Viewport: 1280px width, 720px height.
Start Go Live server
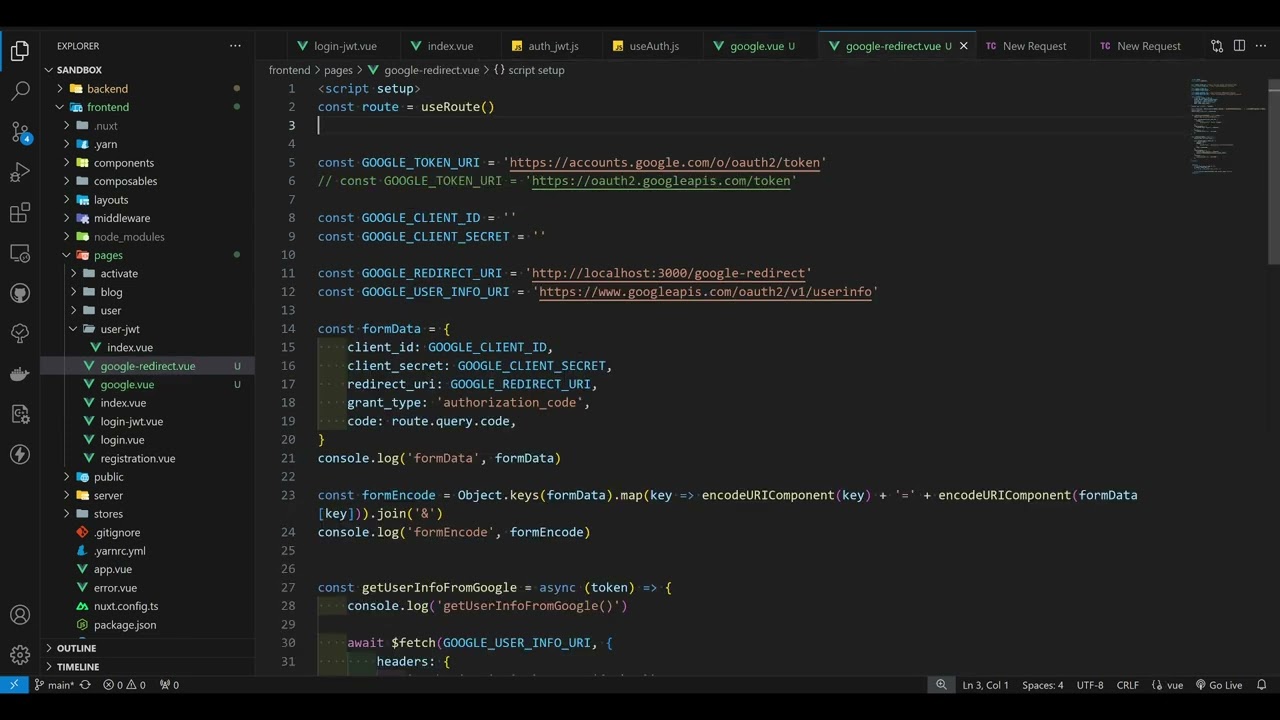coord(1218,685)
